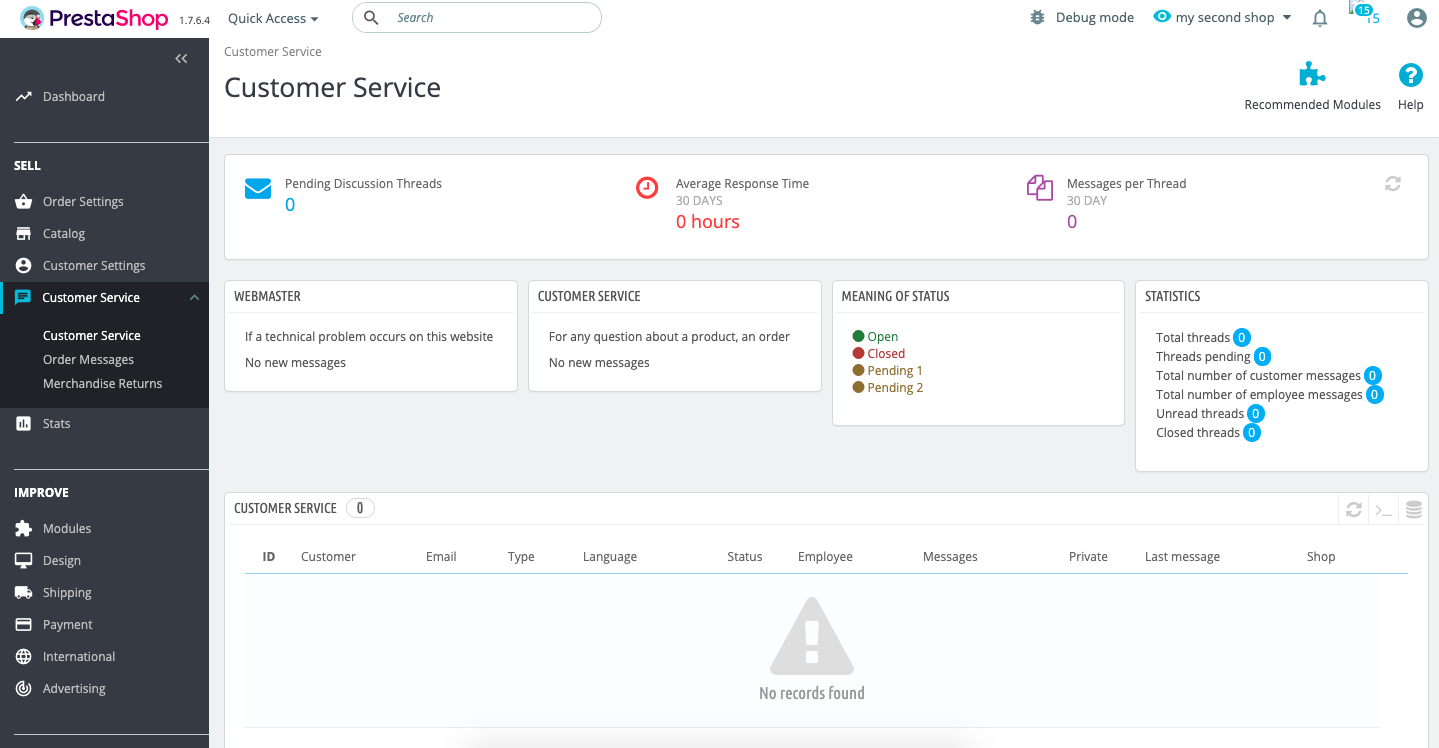This screenshot has width=1439, height=748.
Task: Click the notifications bell icon
Action: click(x=1319, y=17)
